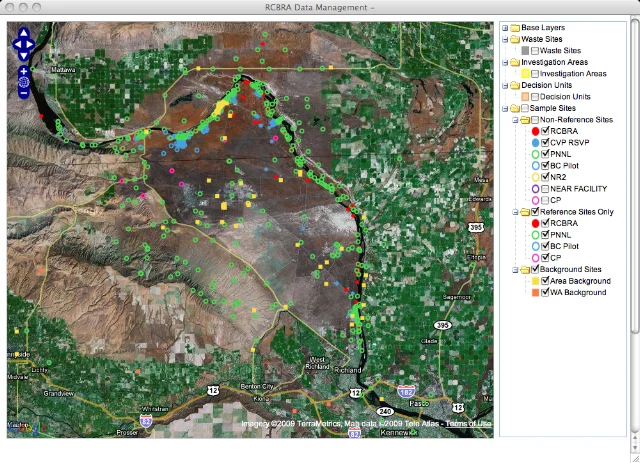Click red RCBRA marker under Reference Sites Only
This screenshot has height=463, width=640.
point(536,223)
